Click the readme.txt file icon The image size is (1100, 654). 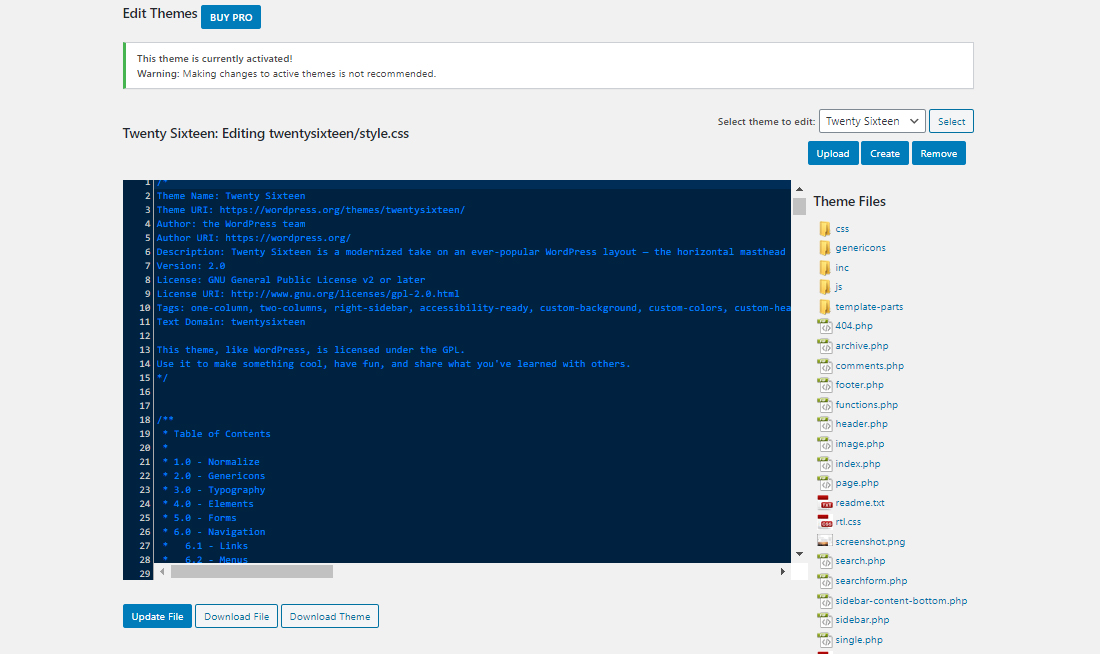coord(825,502)
